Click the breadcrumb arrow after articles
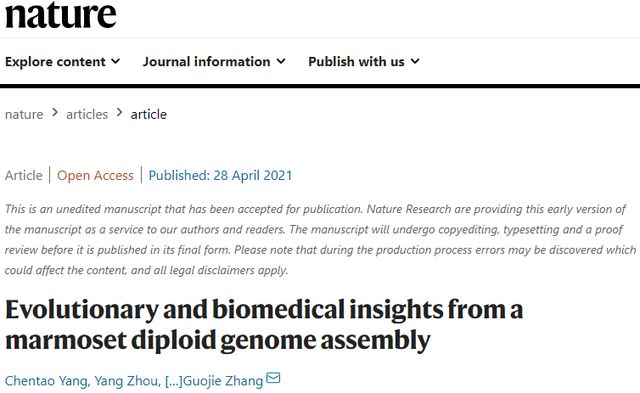The width and height of the screenshot is (640, 393). point(120,113)
